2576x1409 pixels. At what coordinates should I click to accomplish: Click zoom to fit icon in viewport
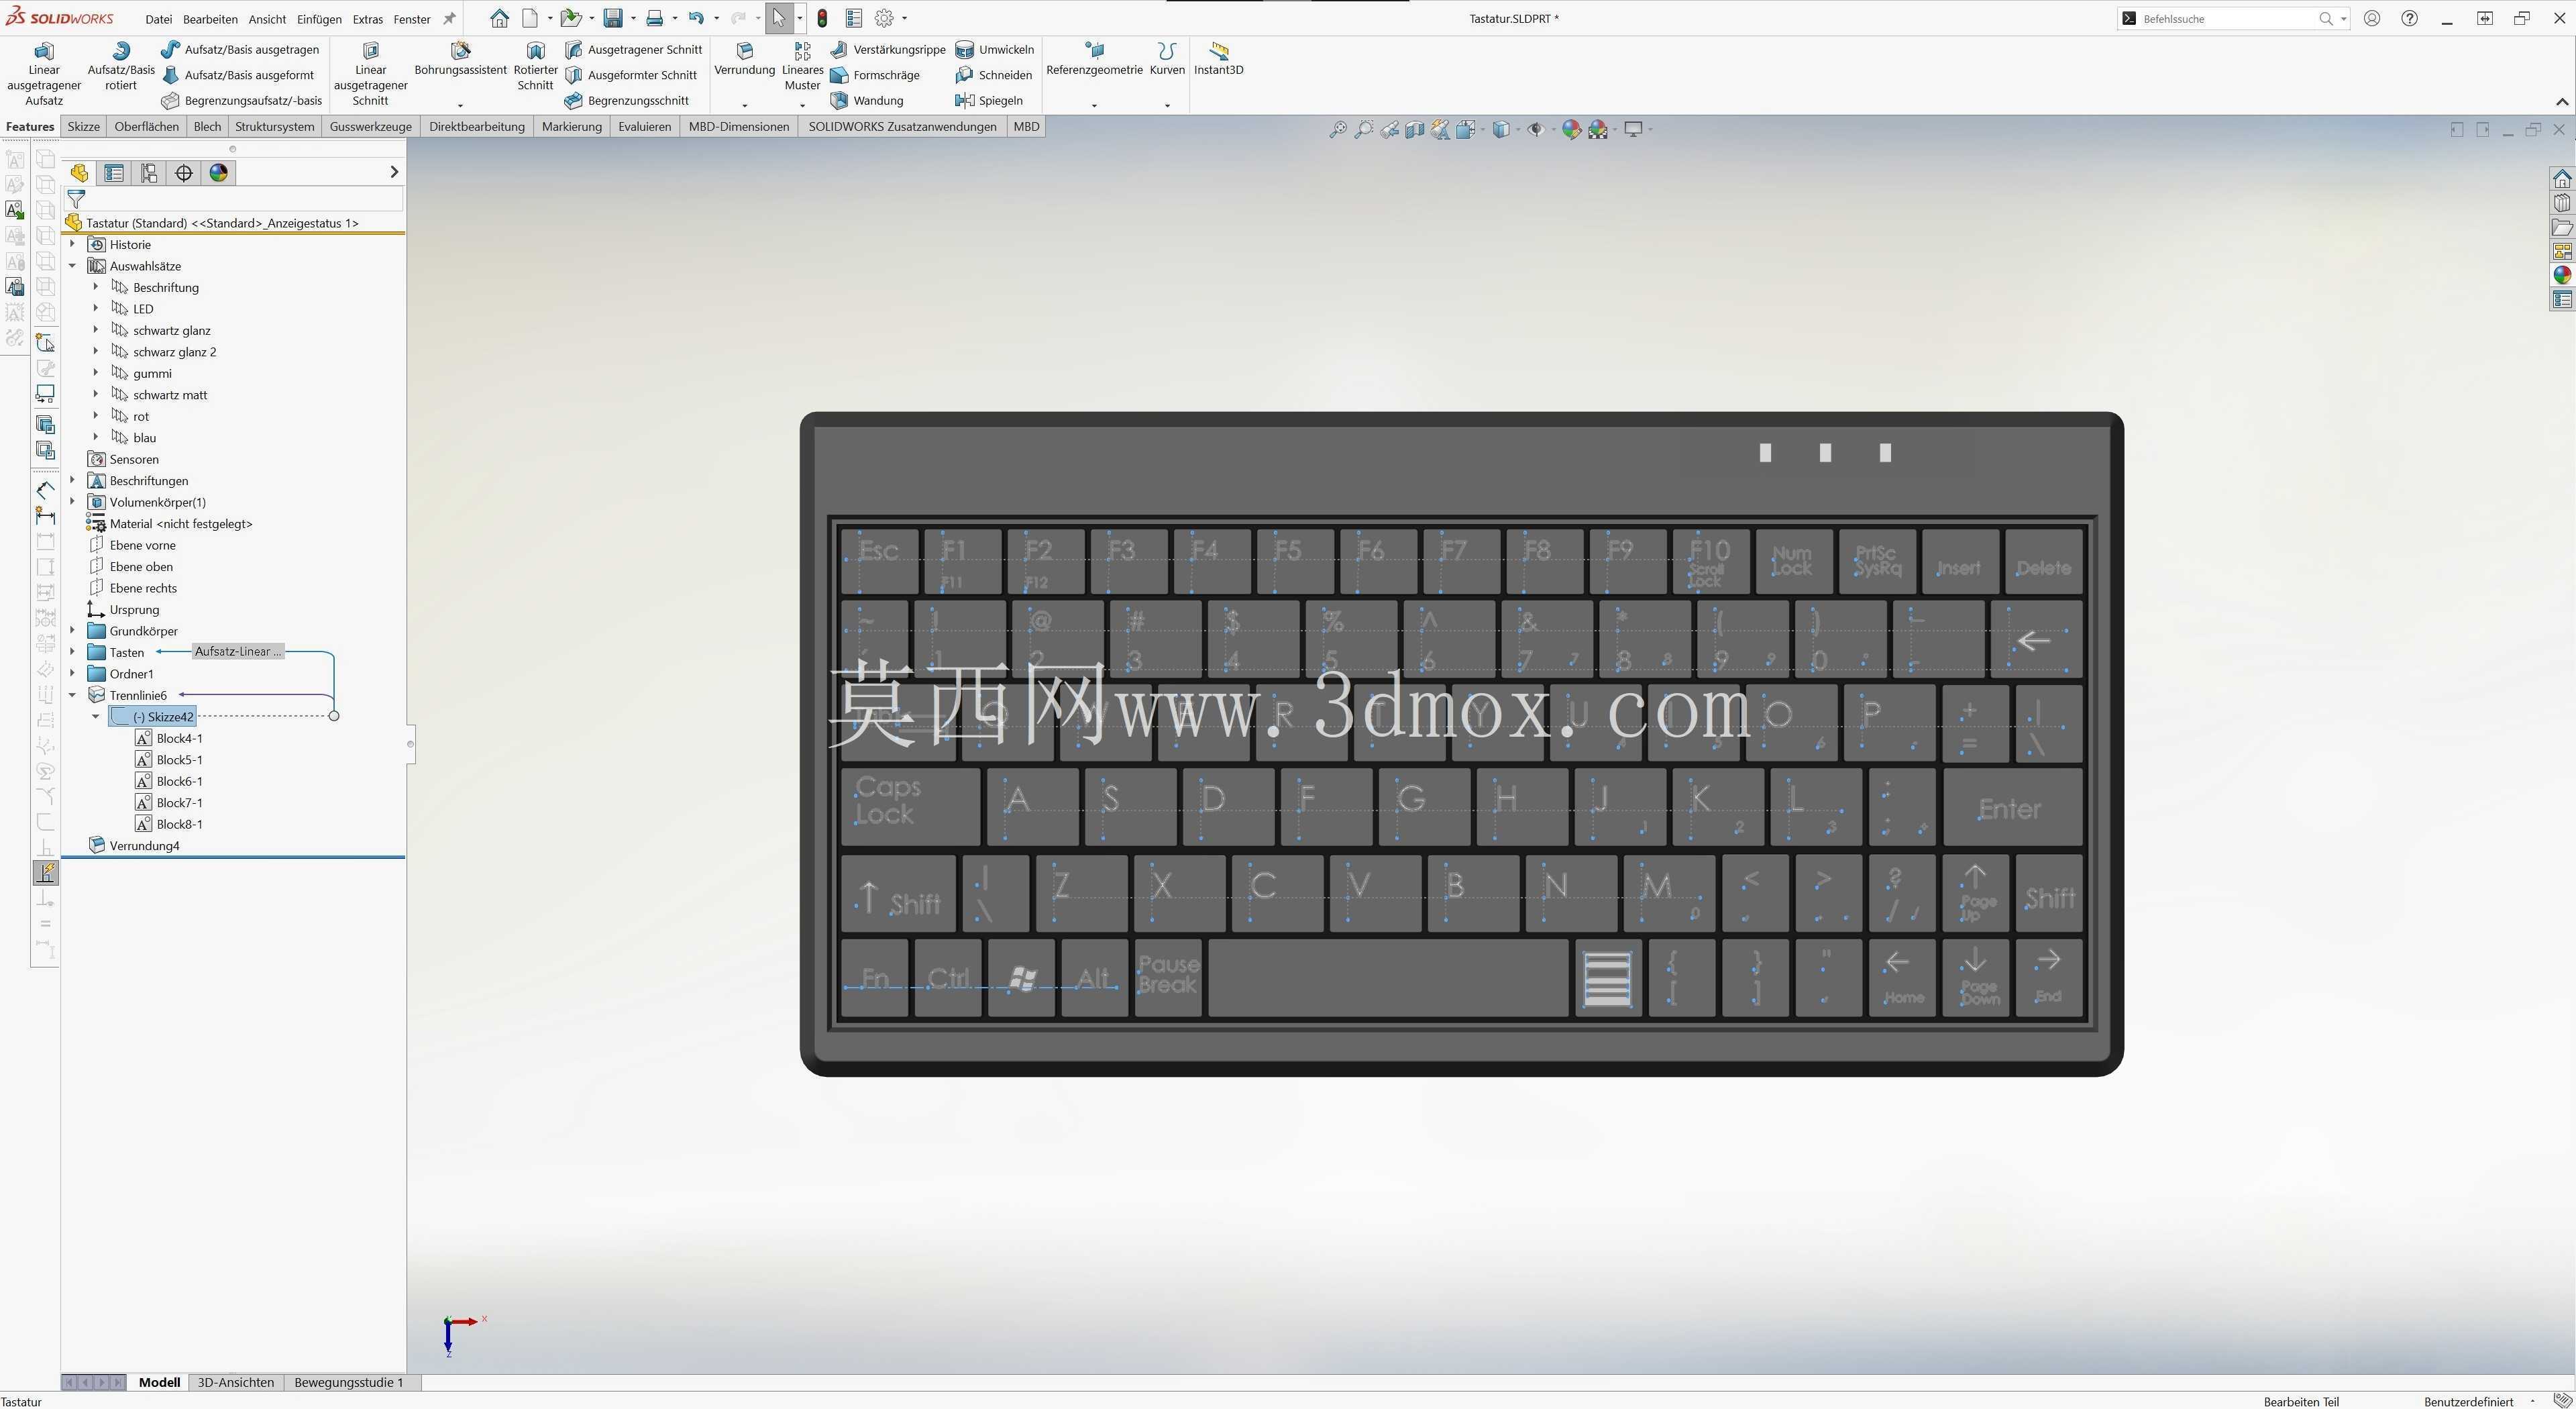(x=1337, y=129)
